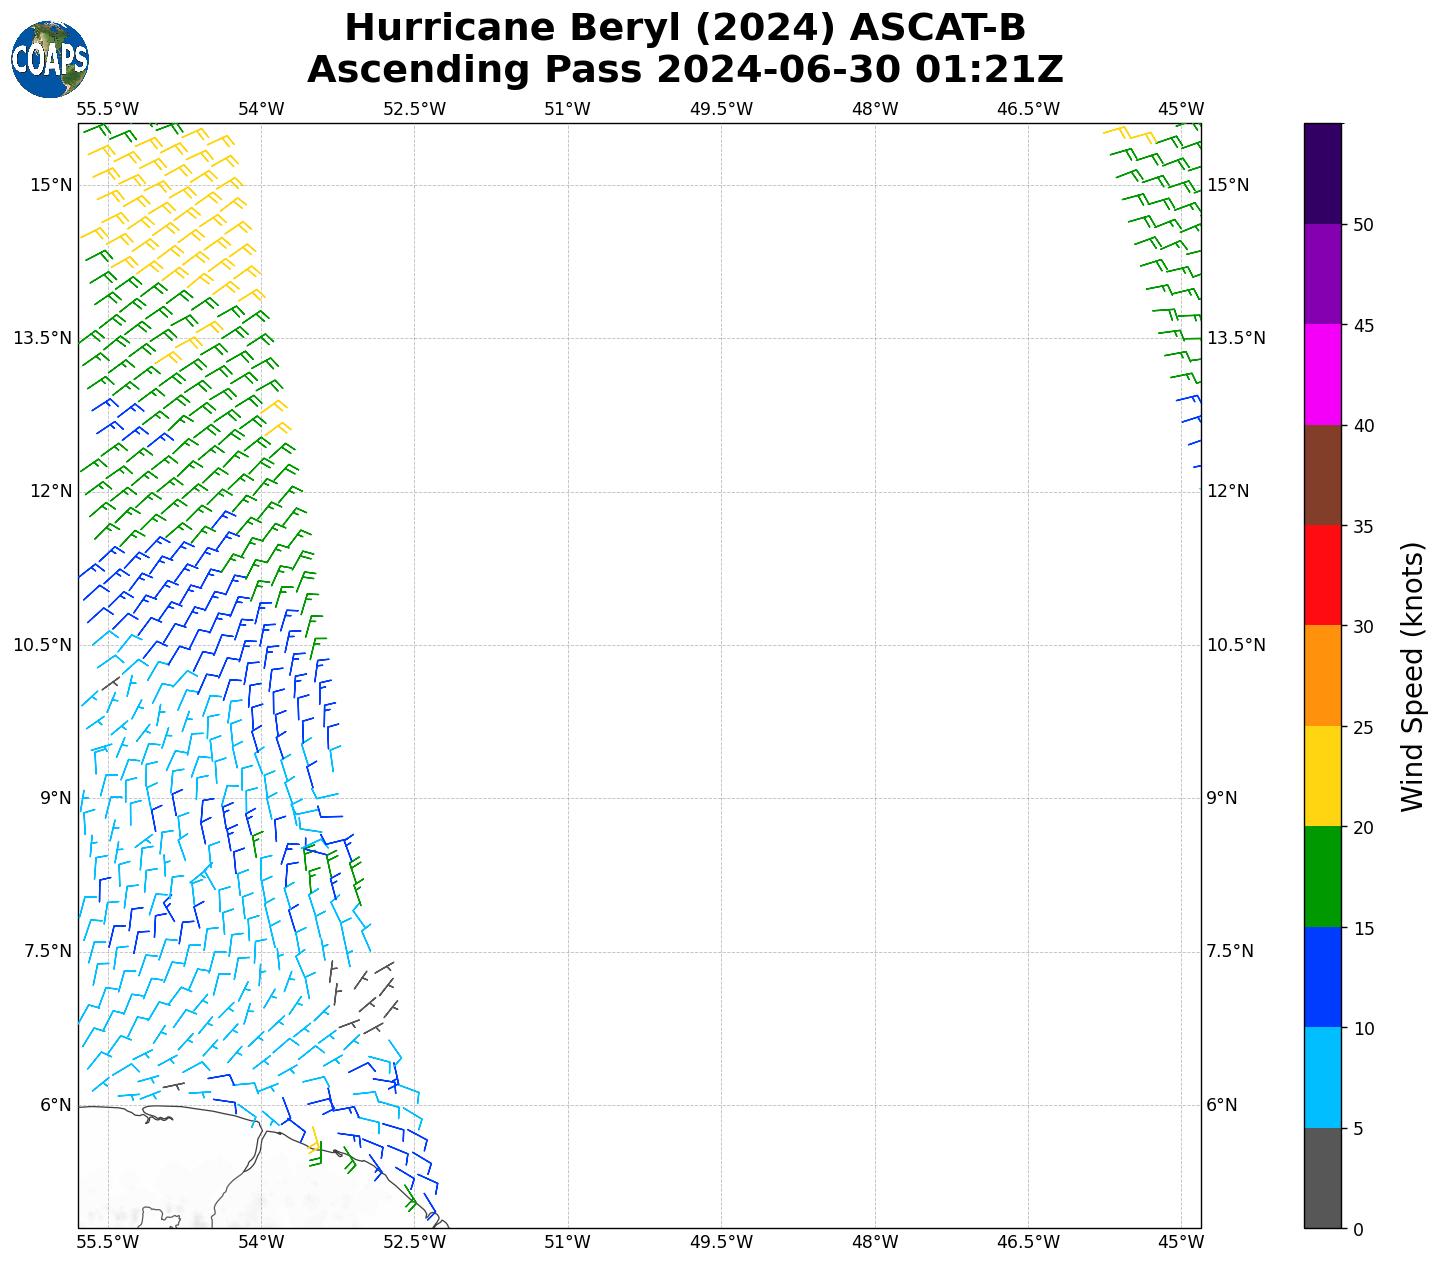Select the red 30–35 knot colorbar segment

(1322, 576)
